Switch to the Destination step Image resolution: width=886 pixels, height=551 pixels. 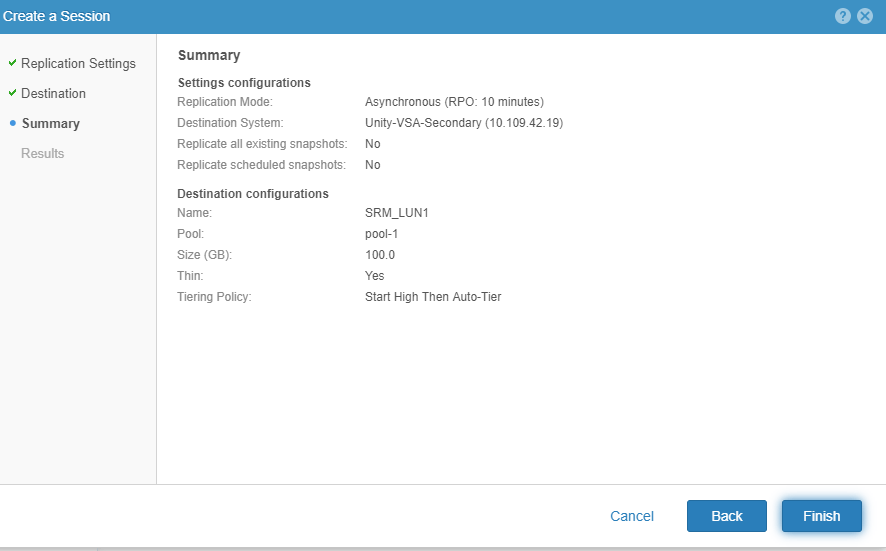pyautogui.click(x=53, y=93)
